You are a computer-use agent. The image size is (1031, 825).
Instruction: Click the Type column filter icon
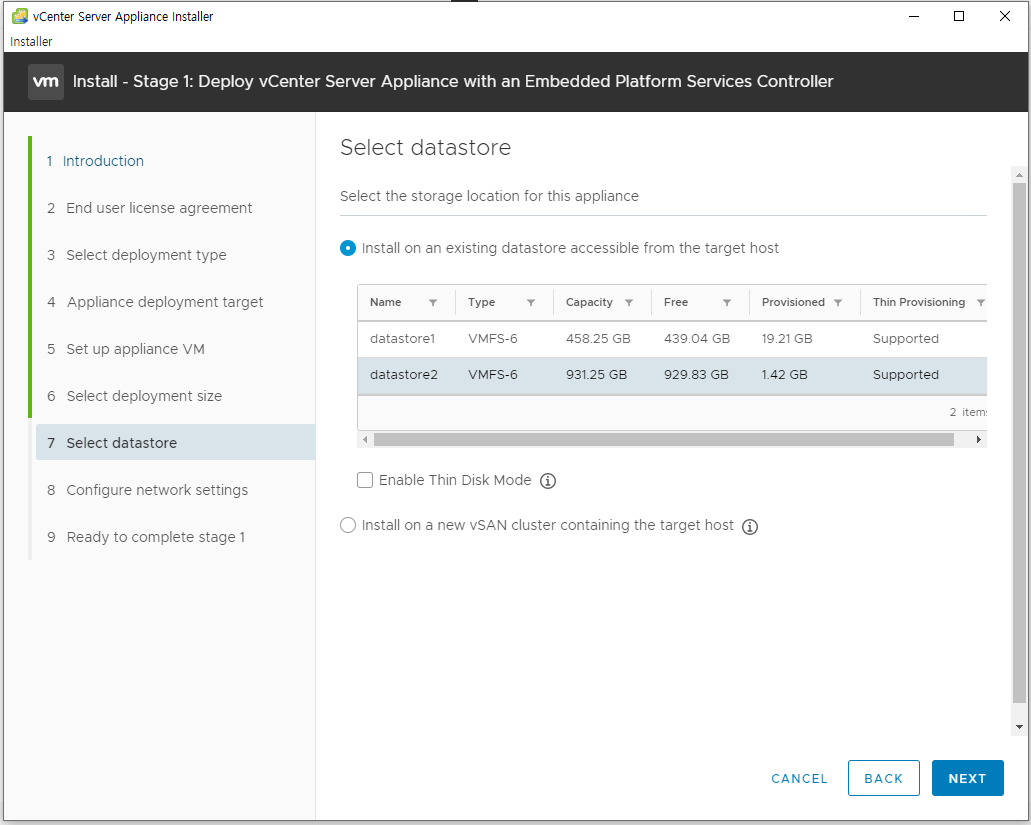coord(531,303)
